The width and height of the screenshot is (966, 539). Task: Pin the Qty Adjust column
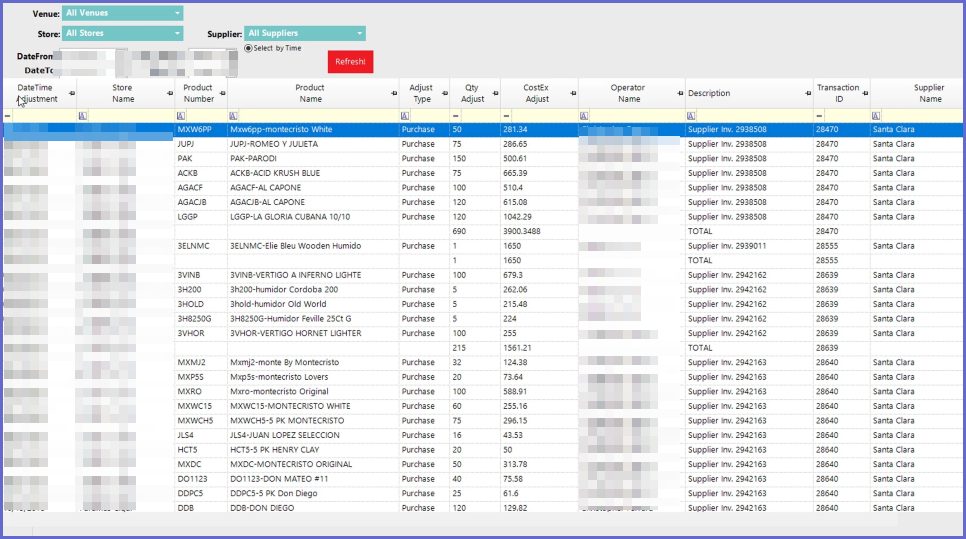[495, 94]
